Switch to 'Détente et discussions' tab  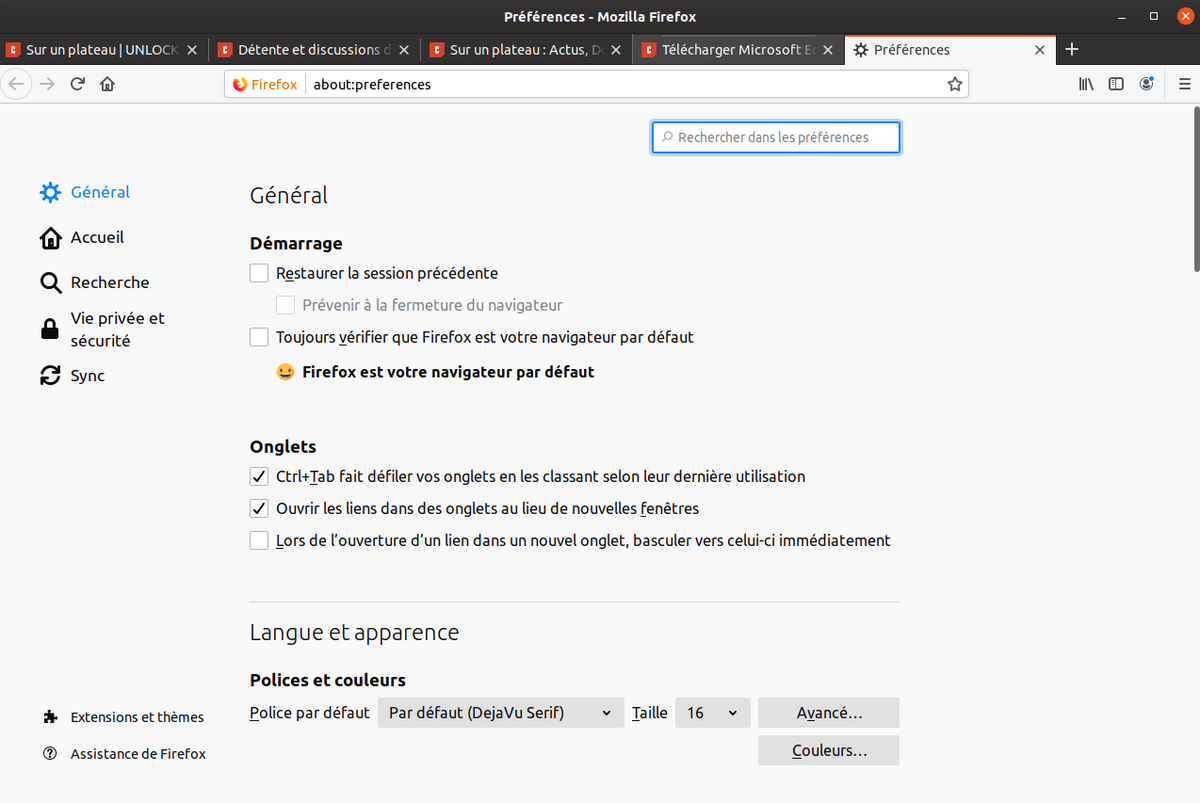tap(315, 50)
